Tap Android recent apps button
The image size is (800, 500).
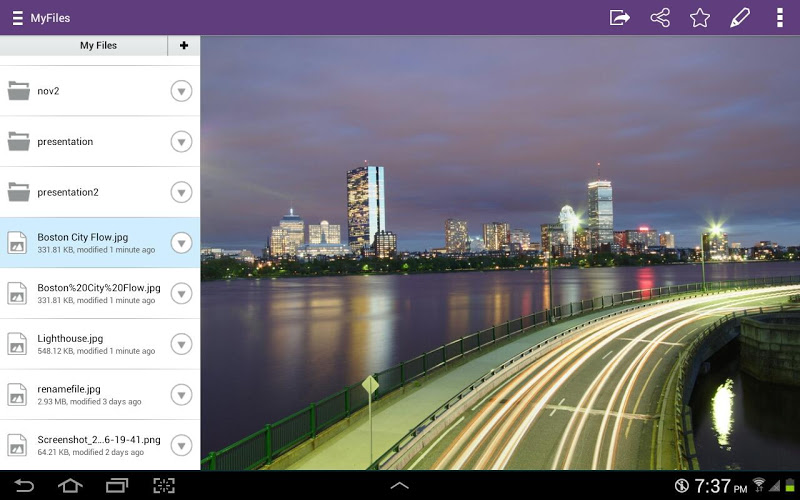(x=117, y=485)
